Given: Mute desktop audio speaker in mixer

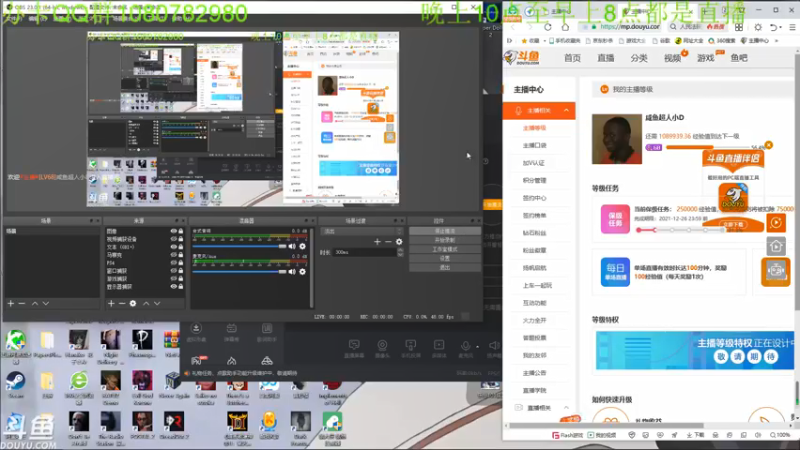Looking at the screenshot, I should (x=292, y=246).
